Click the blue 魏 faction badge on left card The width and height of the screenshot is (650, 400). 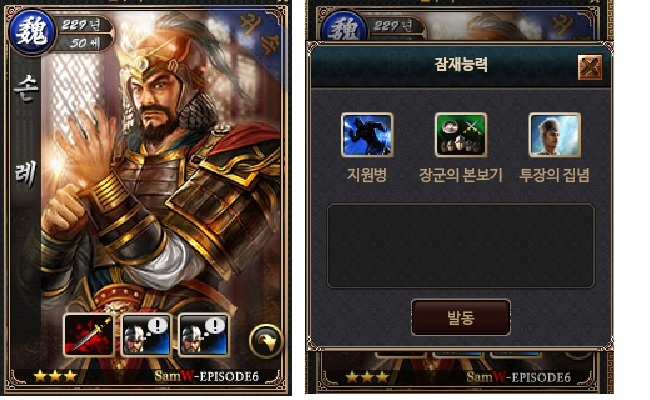pyautogui.click(x=32, y=32)
